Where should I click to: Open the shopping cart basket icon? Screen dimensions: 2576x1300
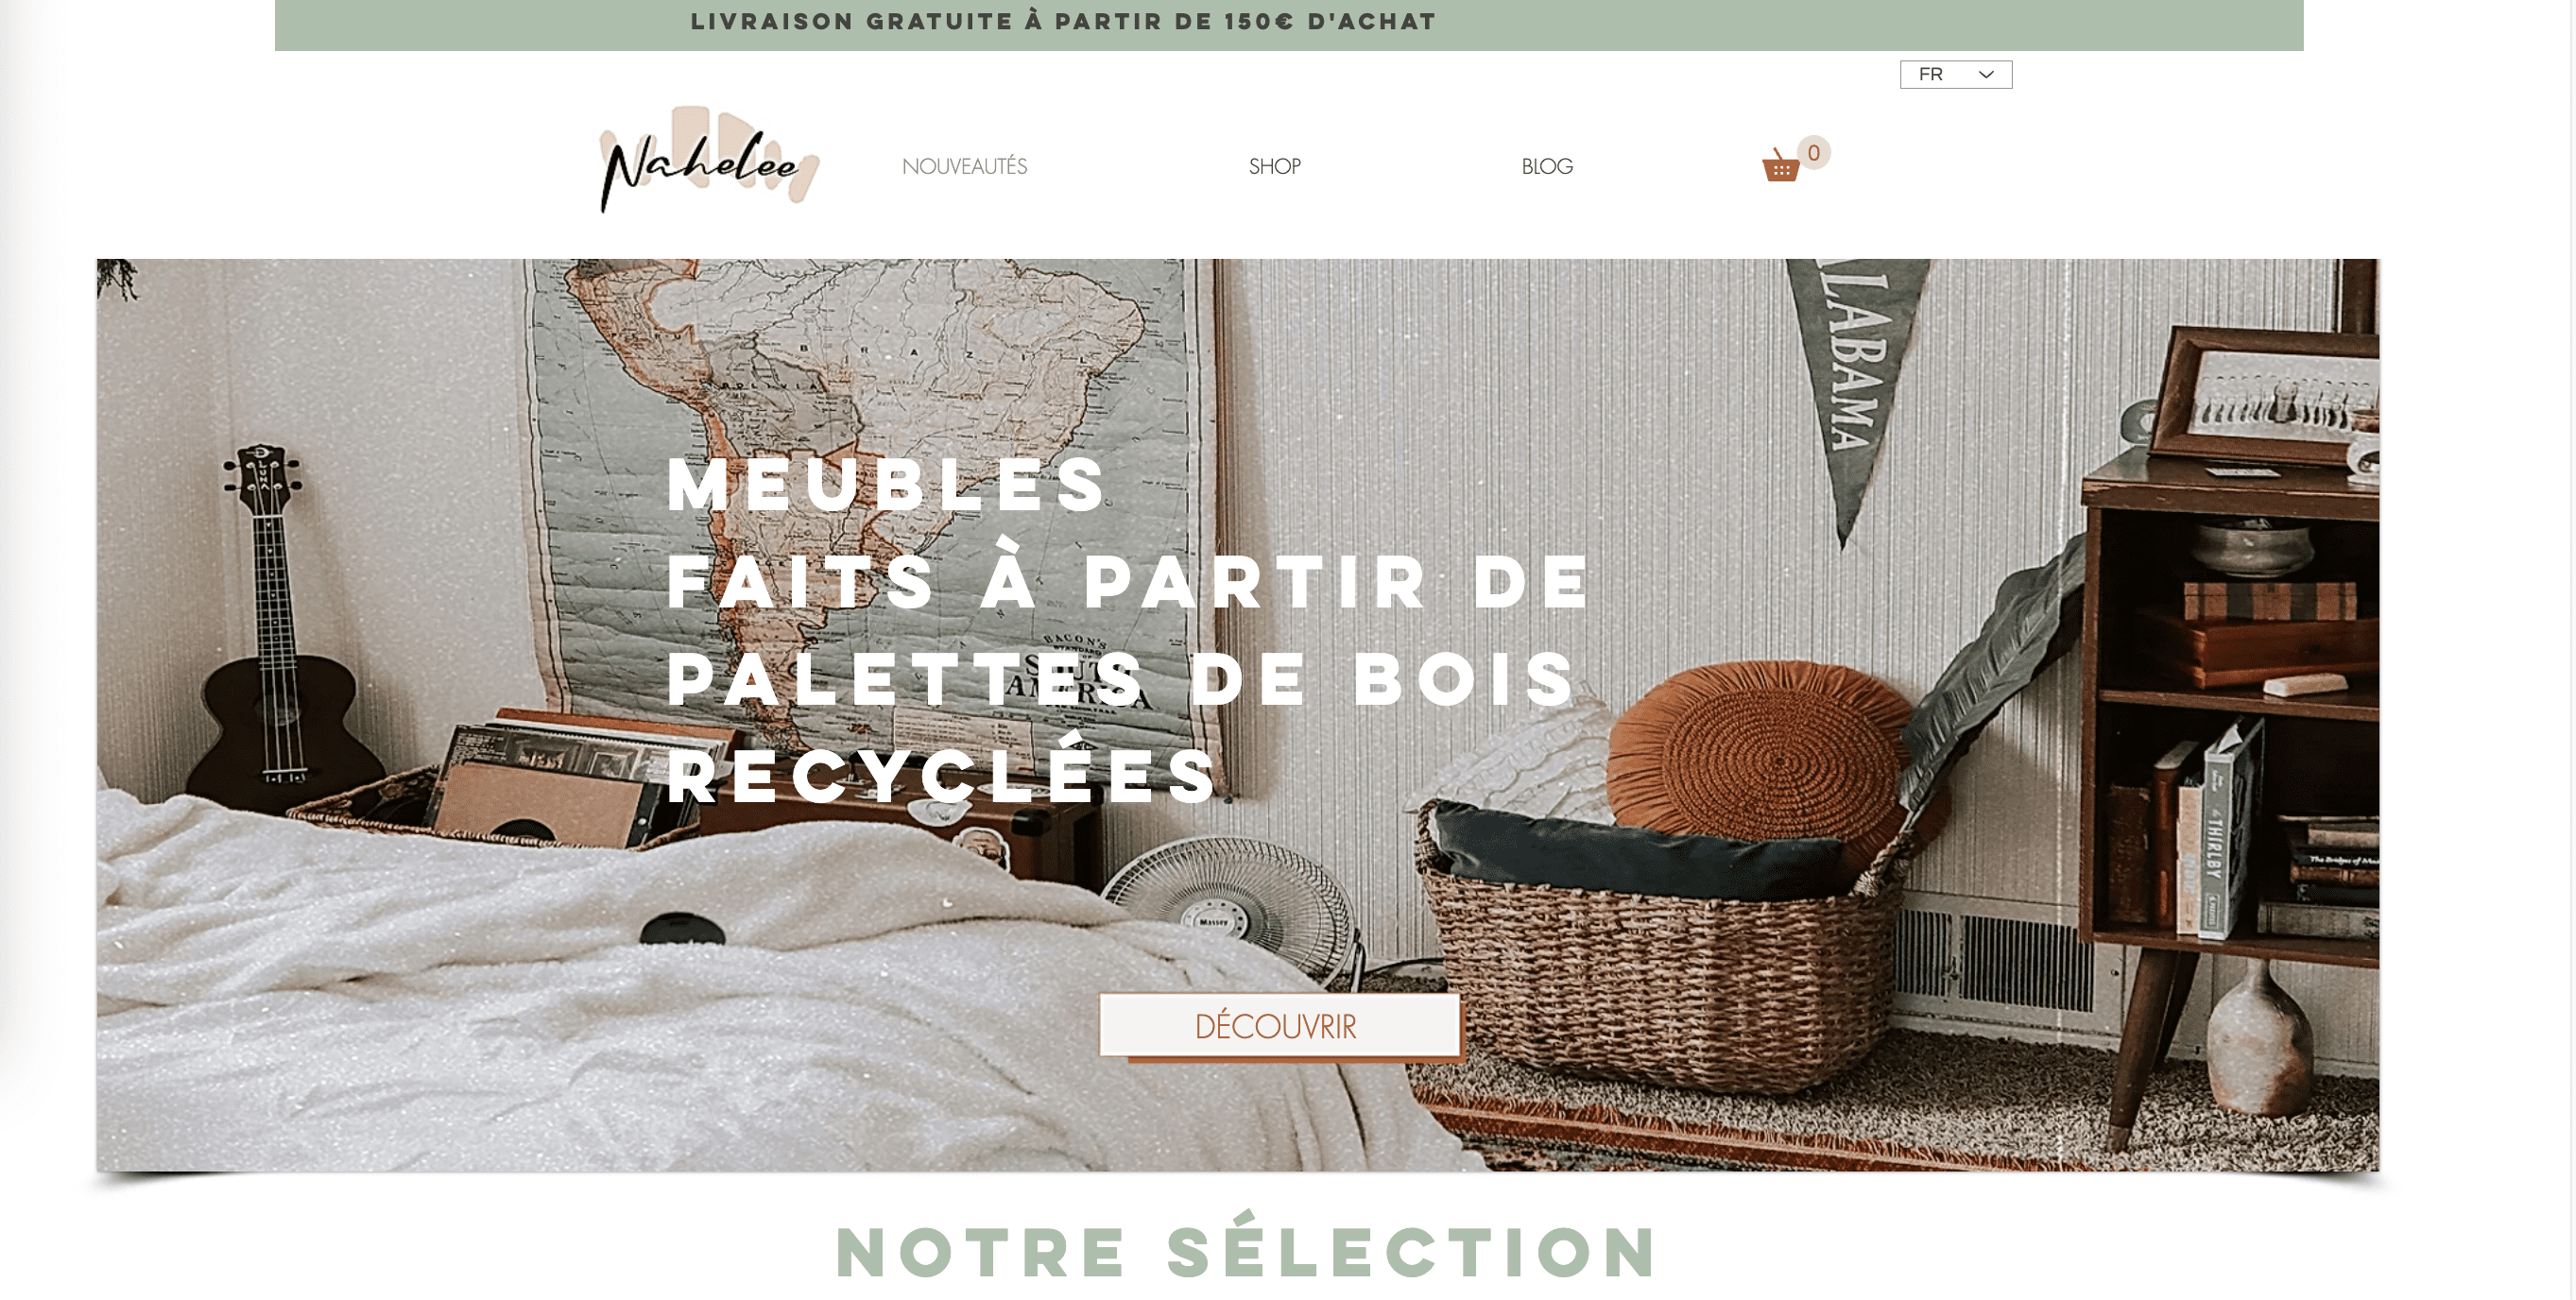[1780, 165]
